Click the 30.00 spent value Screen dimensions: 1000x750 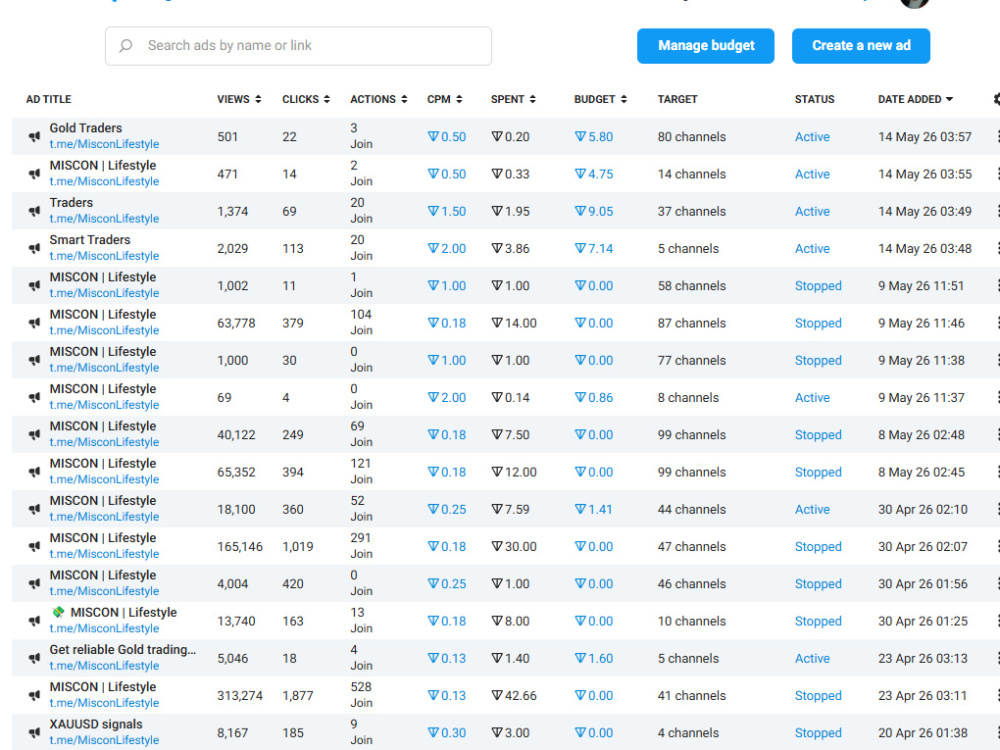[514, 547]
